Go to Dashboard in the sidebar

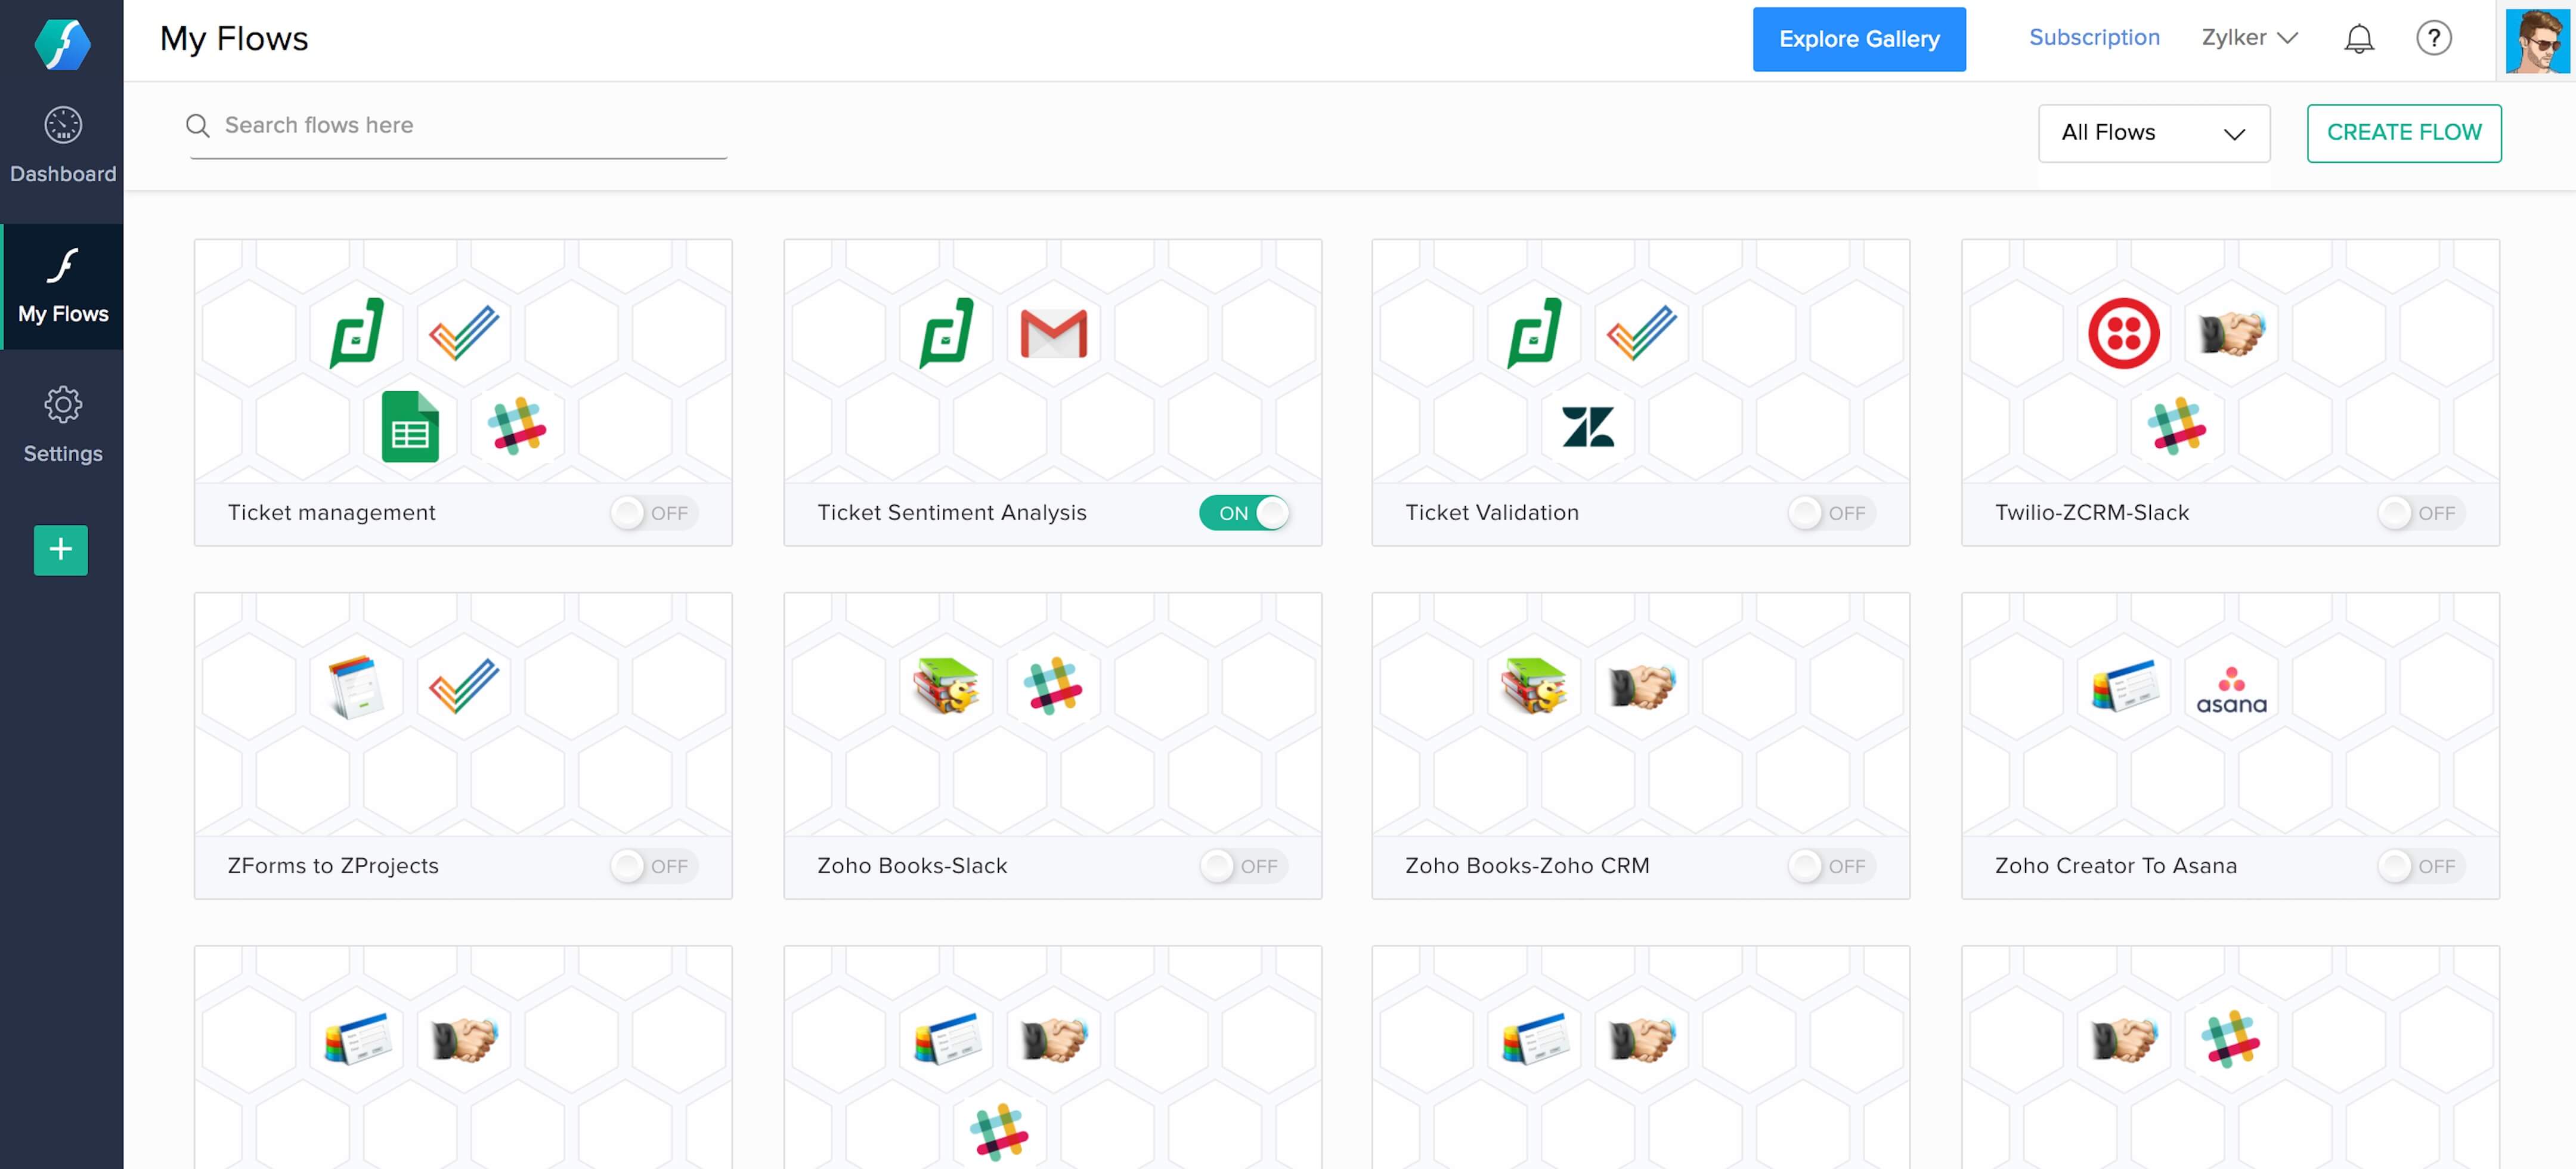62,145
